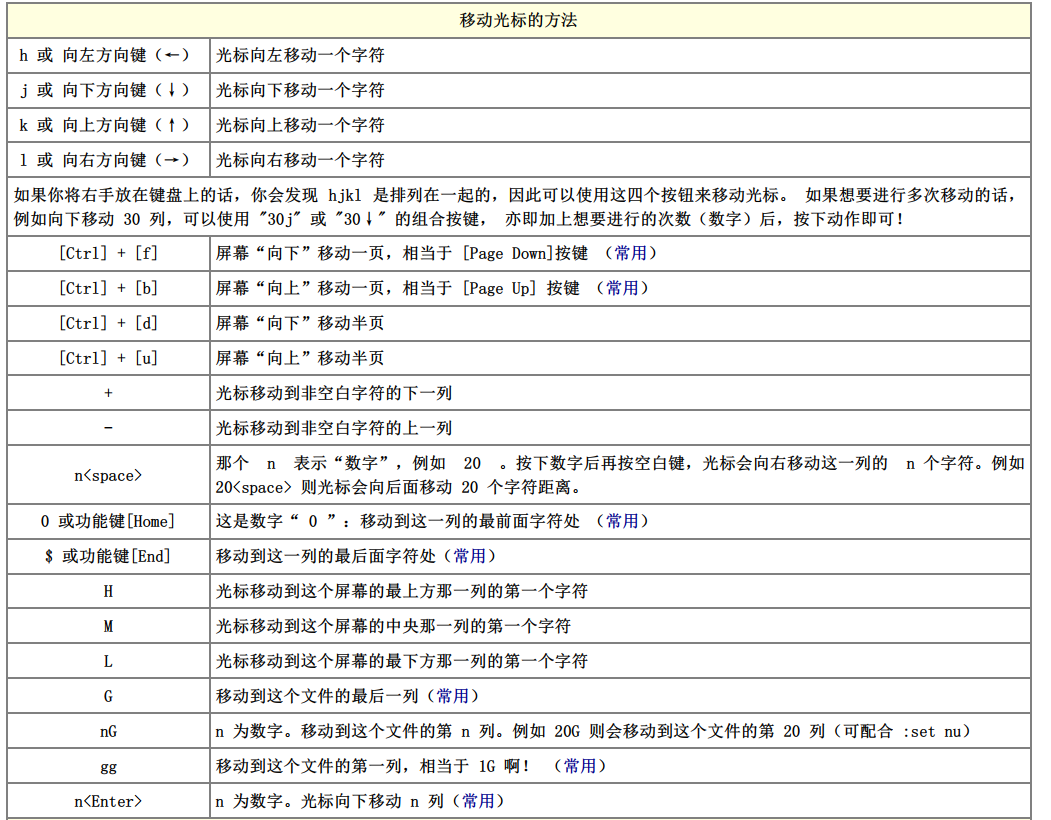The image size is (1051, 820).
Task: Click the table header "移动光标的方法"
Action: [518, 20]
